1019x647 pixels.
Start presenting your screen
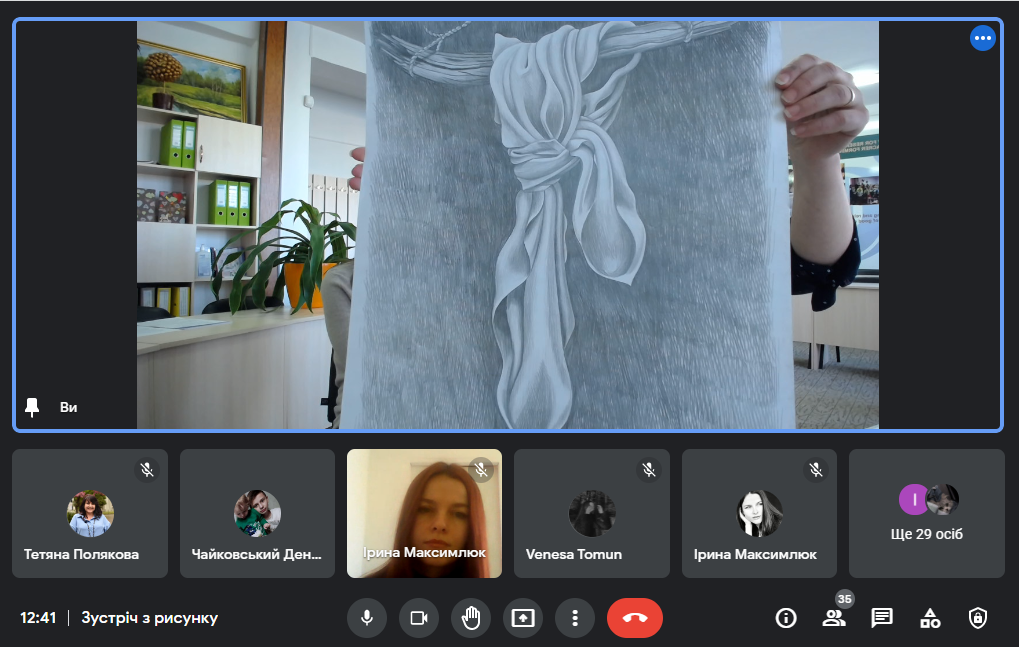523,618
